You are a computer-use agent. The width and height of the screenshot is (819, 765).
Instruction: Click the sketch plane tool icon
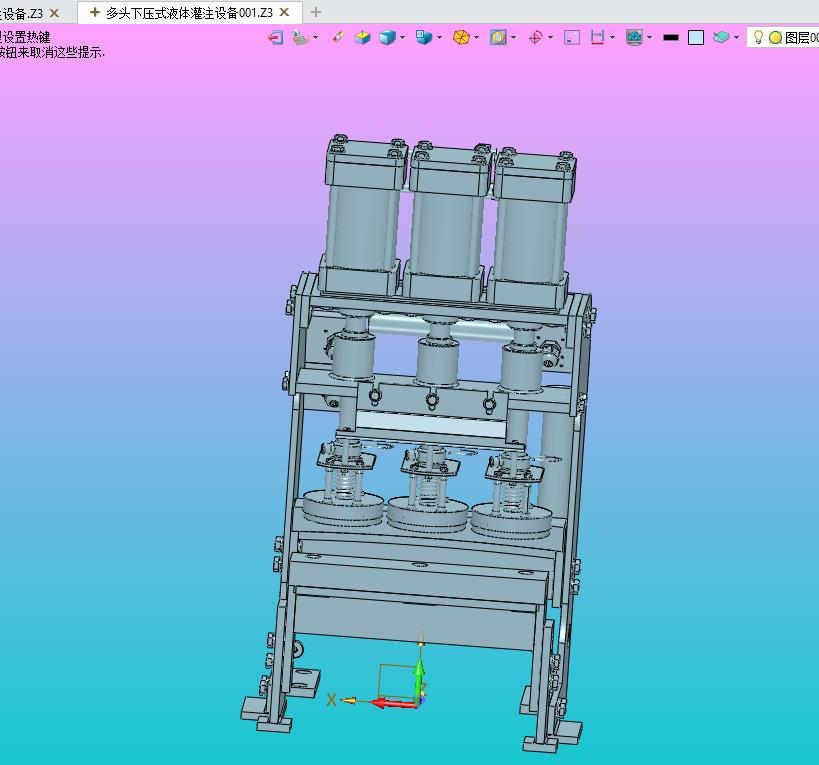point(301,38)
